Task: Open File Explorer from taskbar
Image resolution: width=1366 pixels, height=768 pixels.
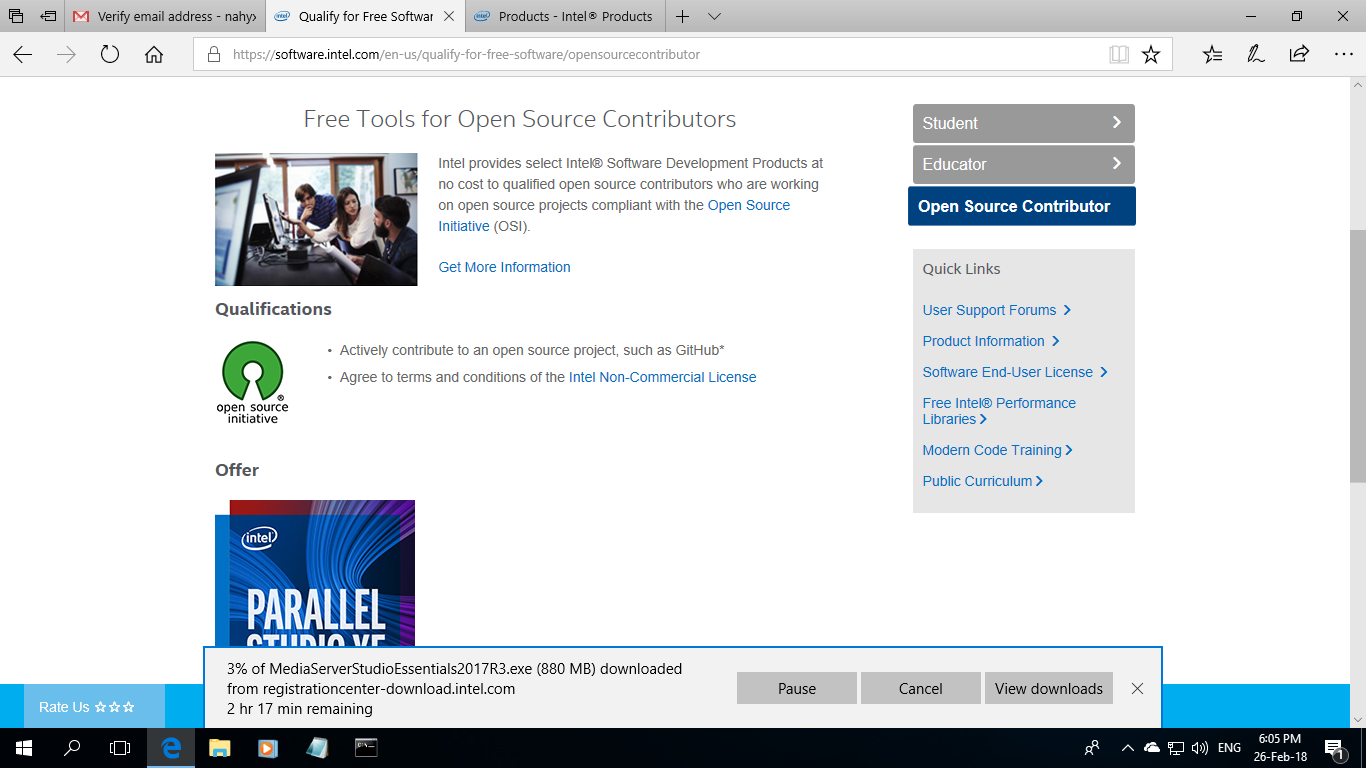Action: click(219, 748)
